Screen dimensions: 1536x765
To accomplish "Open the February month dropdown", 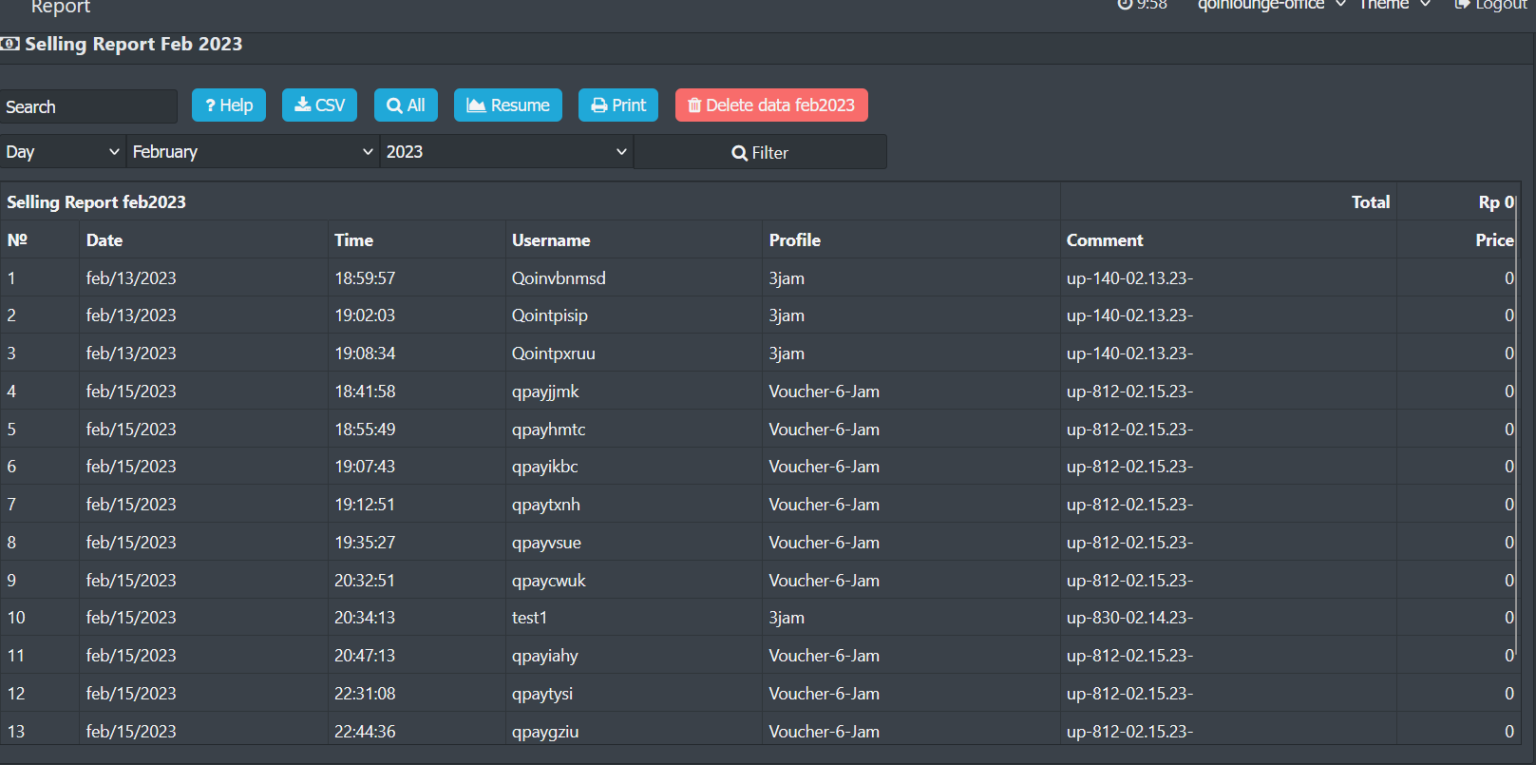I will coord(252,151).
